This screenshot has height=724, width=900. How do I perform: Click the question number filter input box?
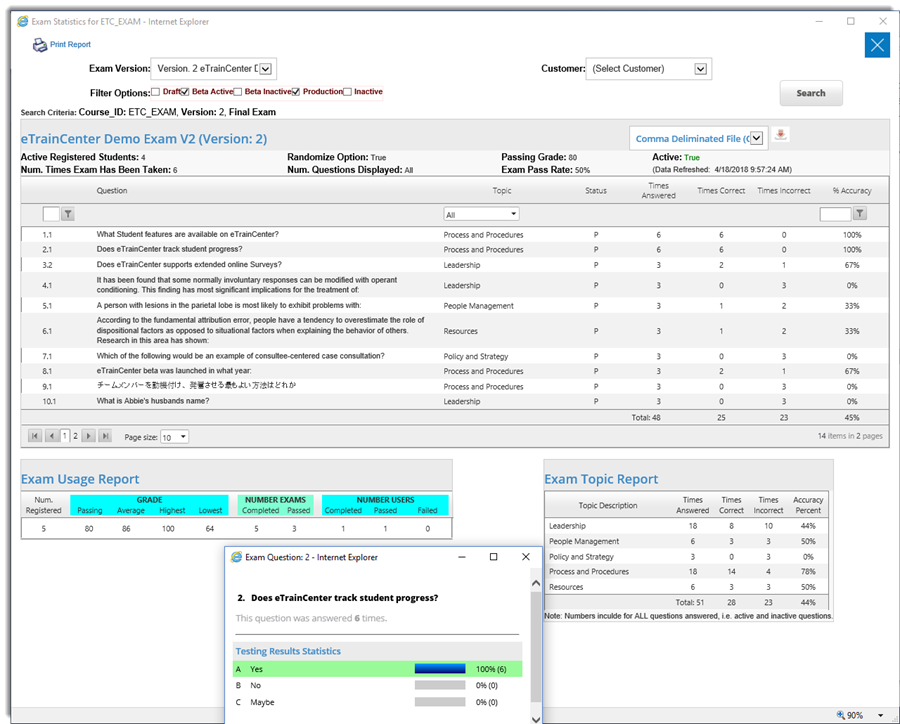tap(51, 214)
